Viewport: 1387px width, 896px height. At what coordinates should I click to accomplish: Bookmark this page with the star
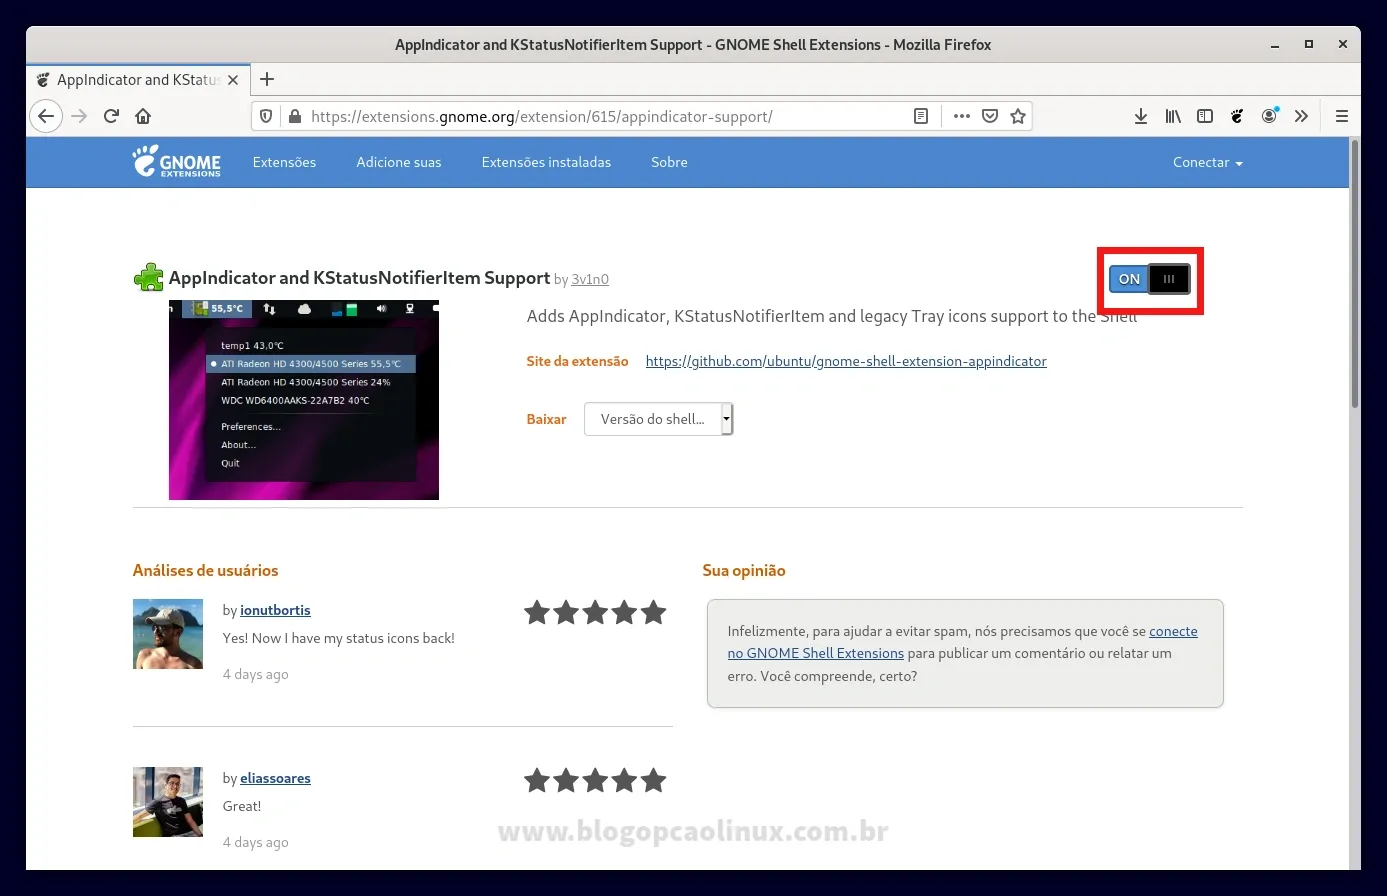coord(1018,116)
